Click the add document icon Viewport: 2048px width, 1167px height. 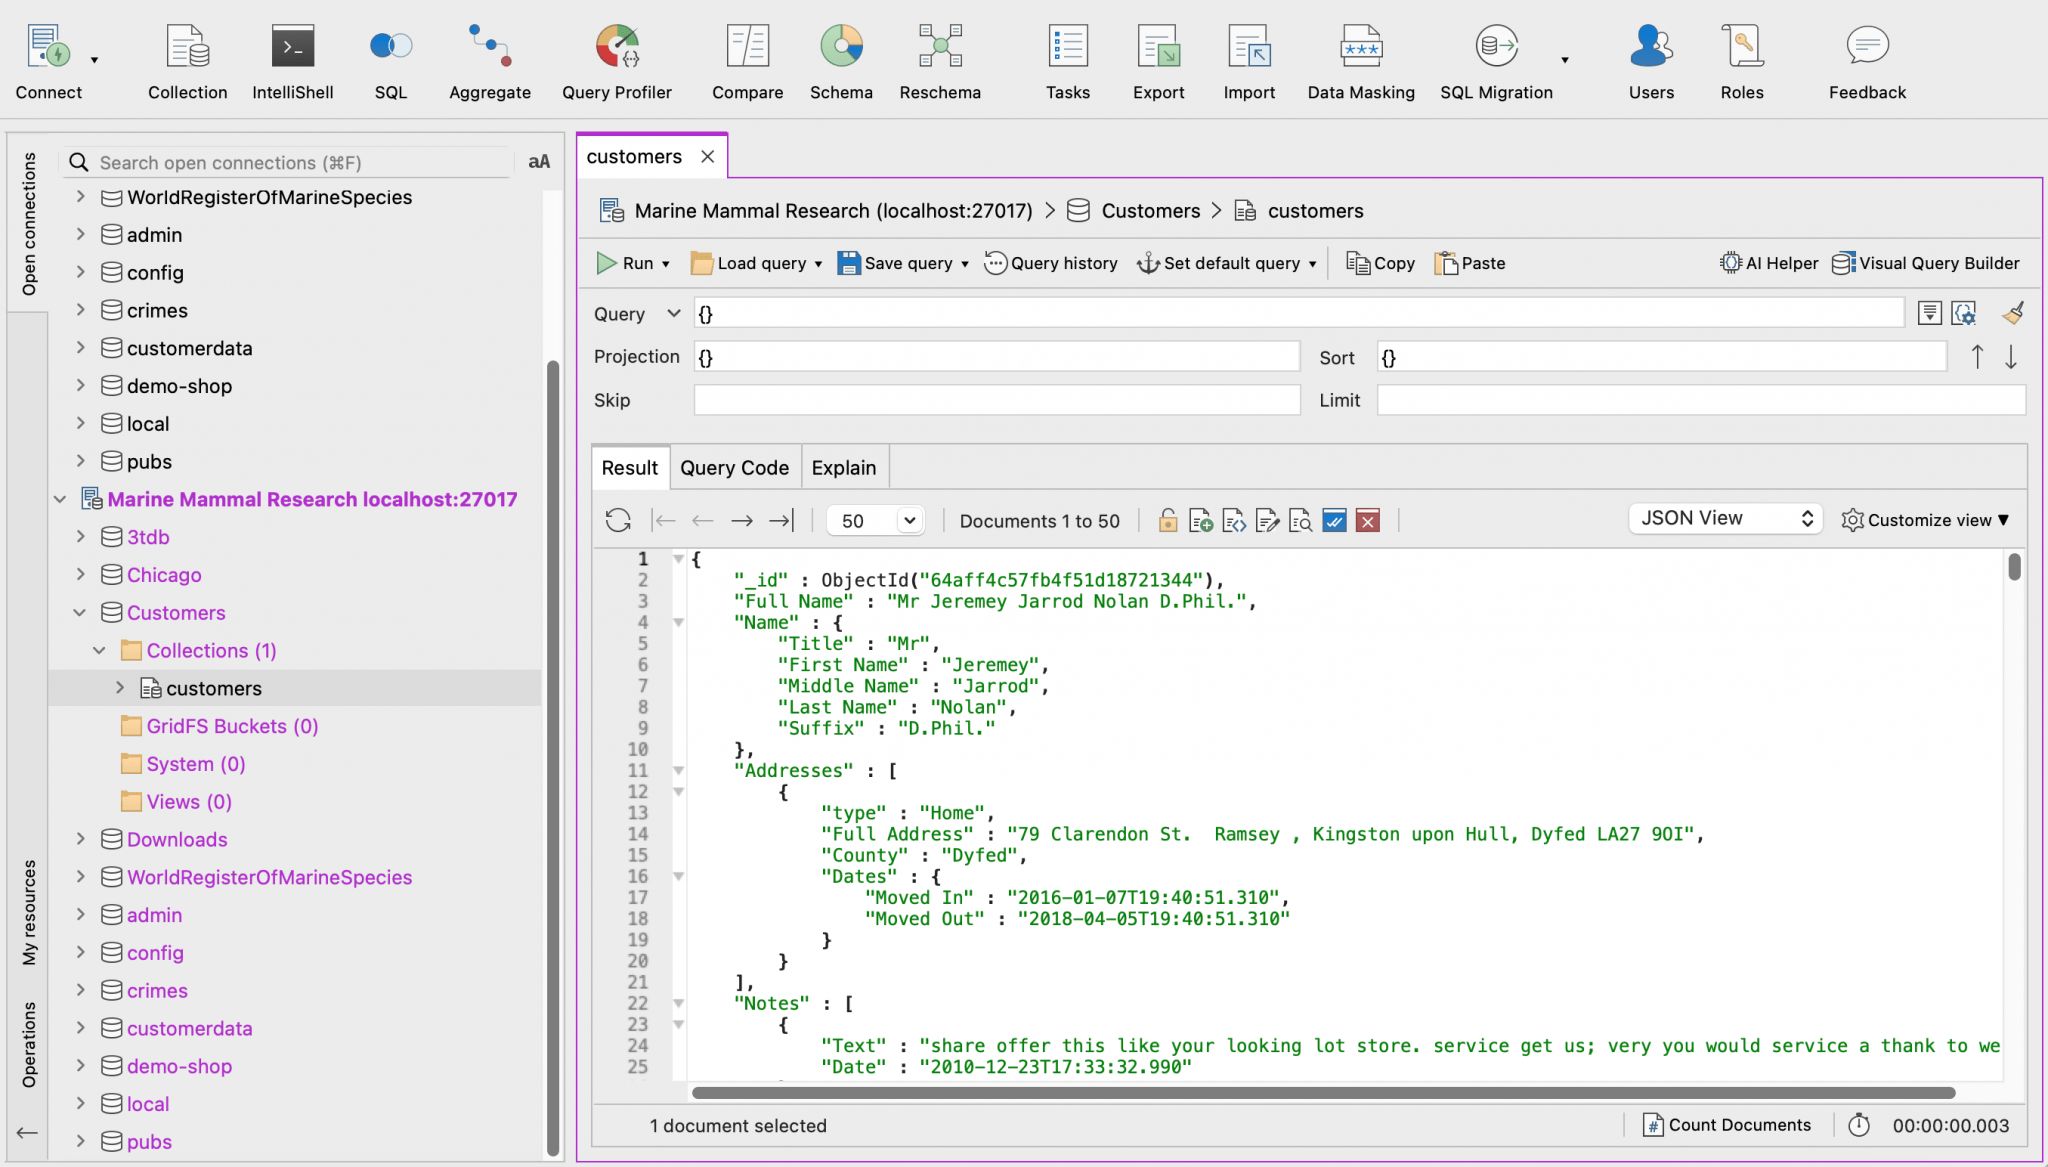tap(1200, 520)
